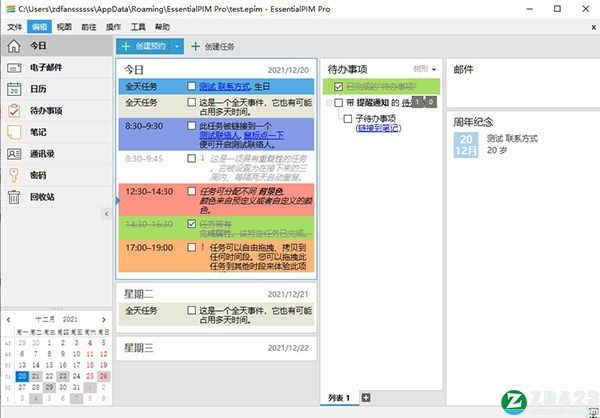Open the 操作 Actions menu
The height and width of the screenshot is (418, 600).
(x=113, y=27)
